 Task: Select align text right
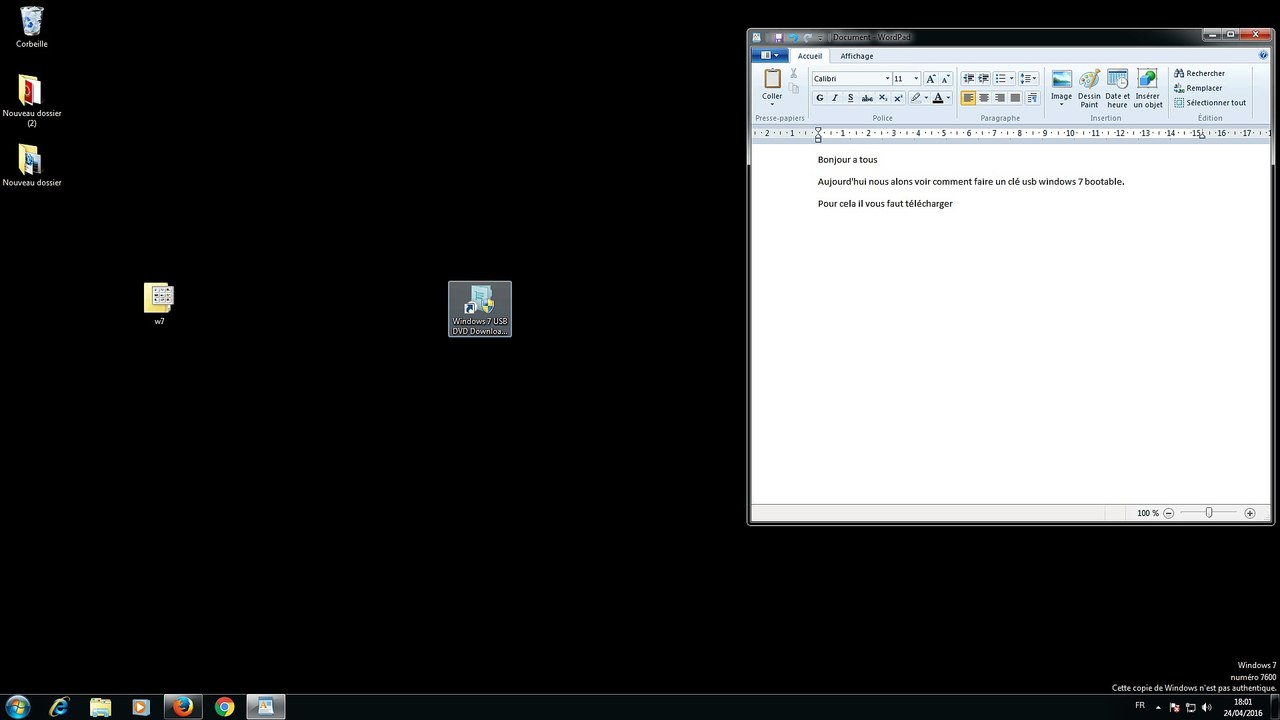pos(999,98)
